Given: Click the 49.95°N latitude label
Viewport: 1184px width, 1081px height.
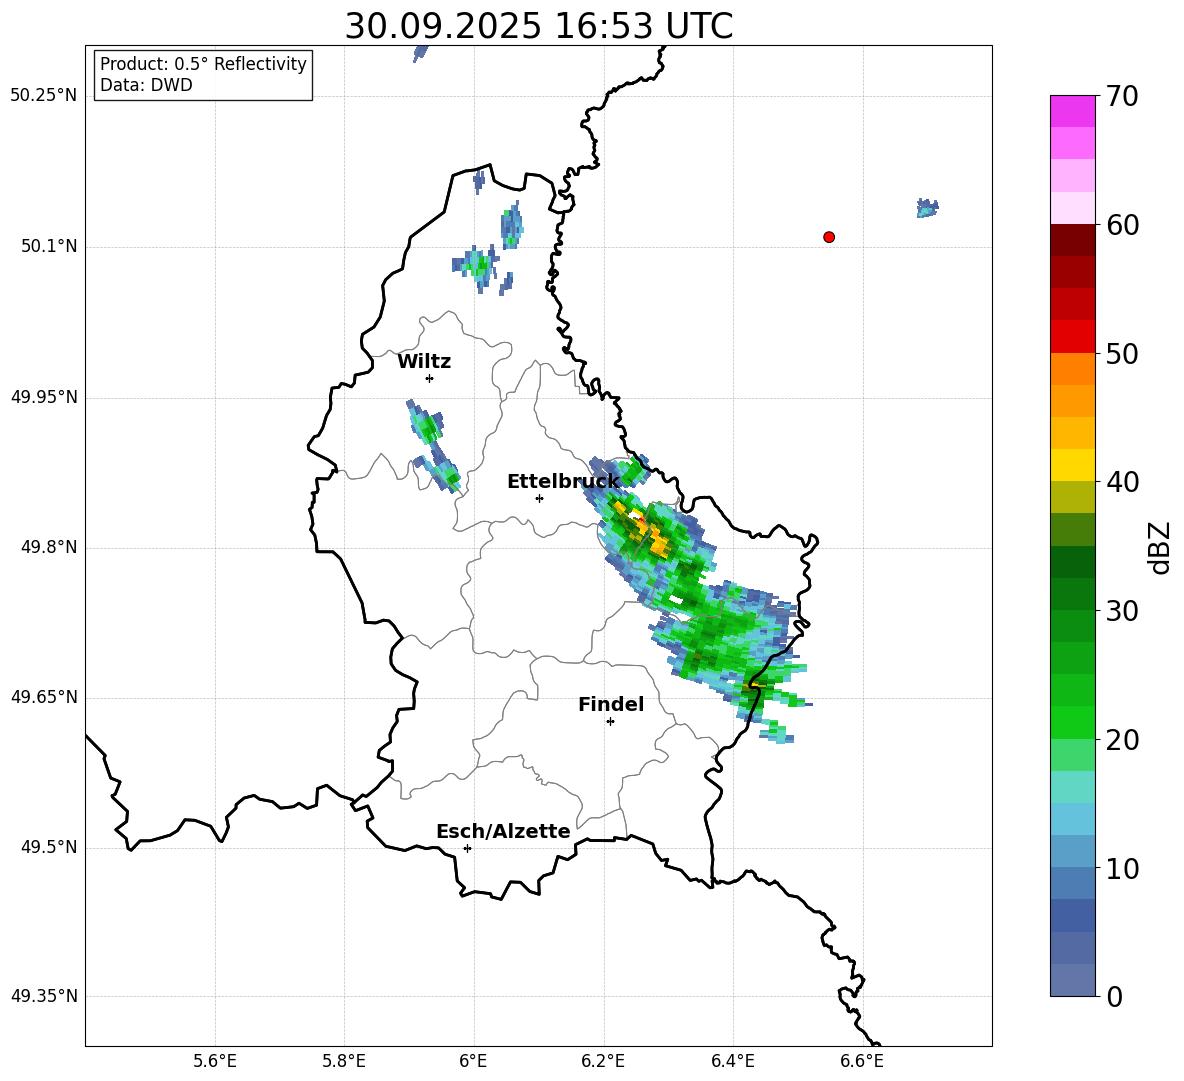Looking at the screenshot, I should 44,397.
